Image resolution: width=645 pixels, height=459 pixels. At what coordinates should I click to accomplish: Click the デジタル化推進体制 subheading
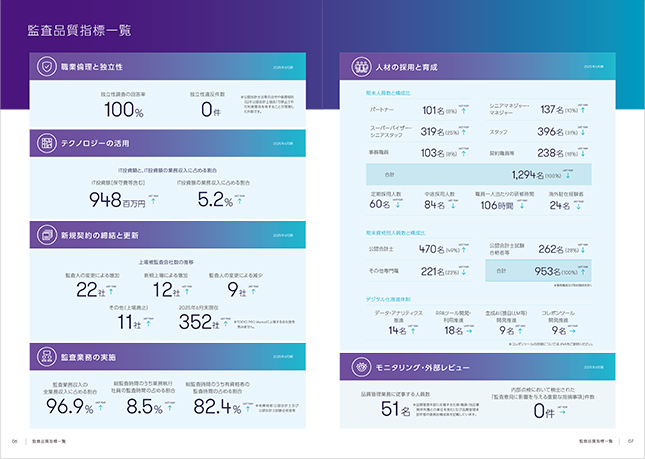[384, 297]
